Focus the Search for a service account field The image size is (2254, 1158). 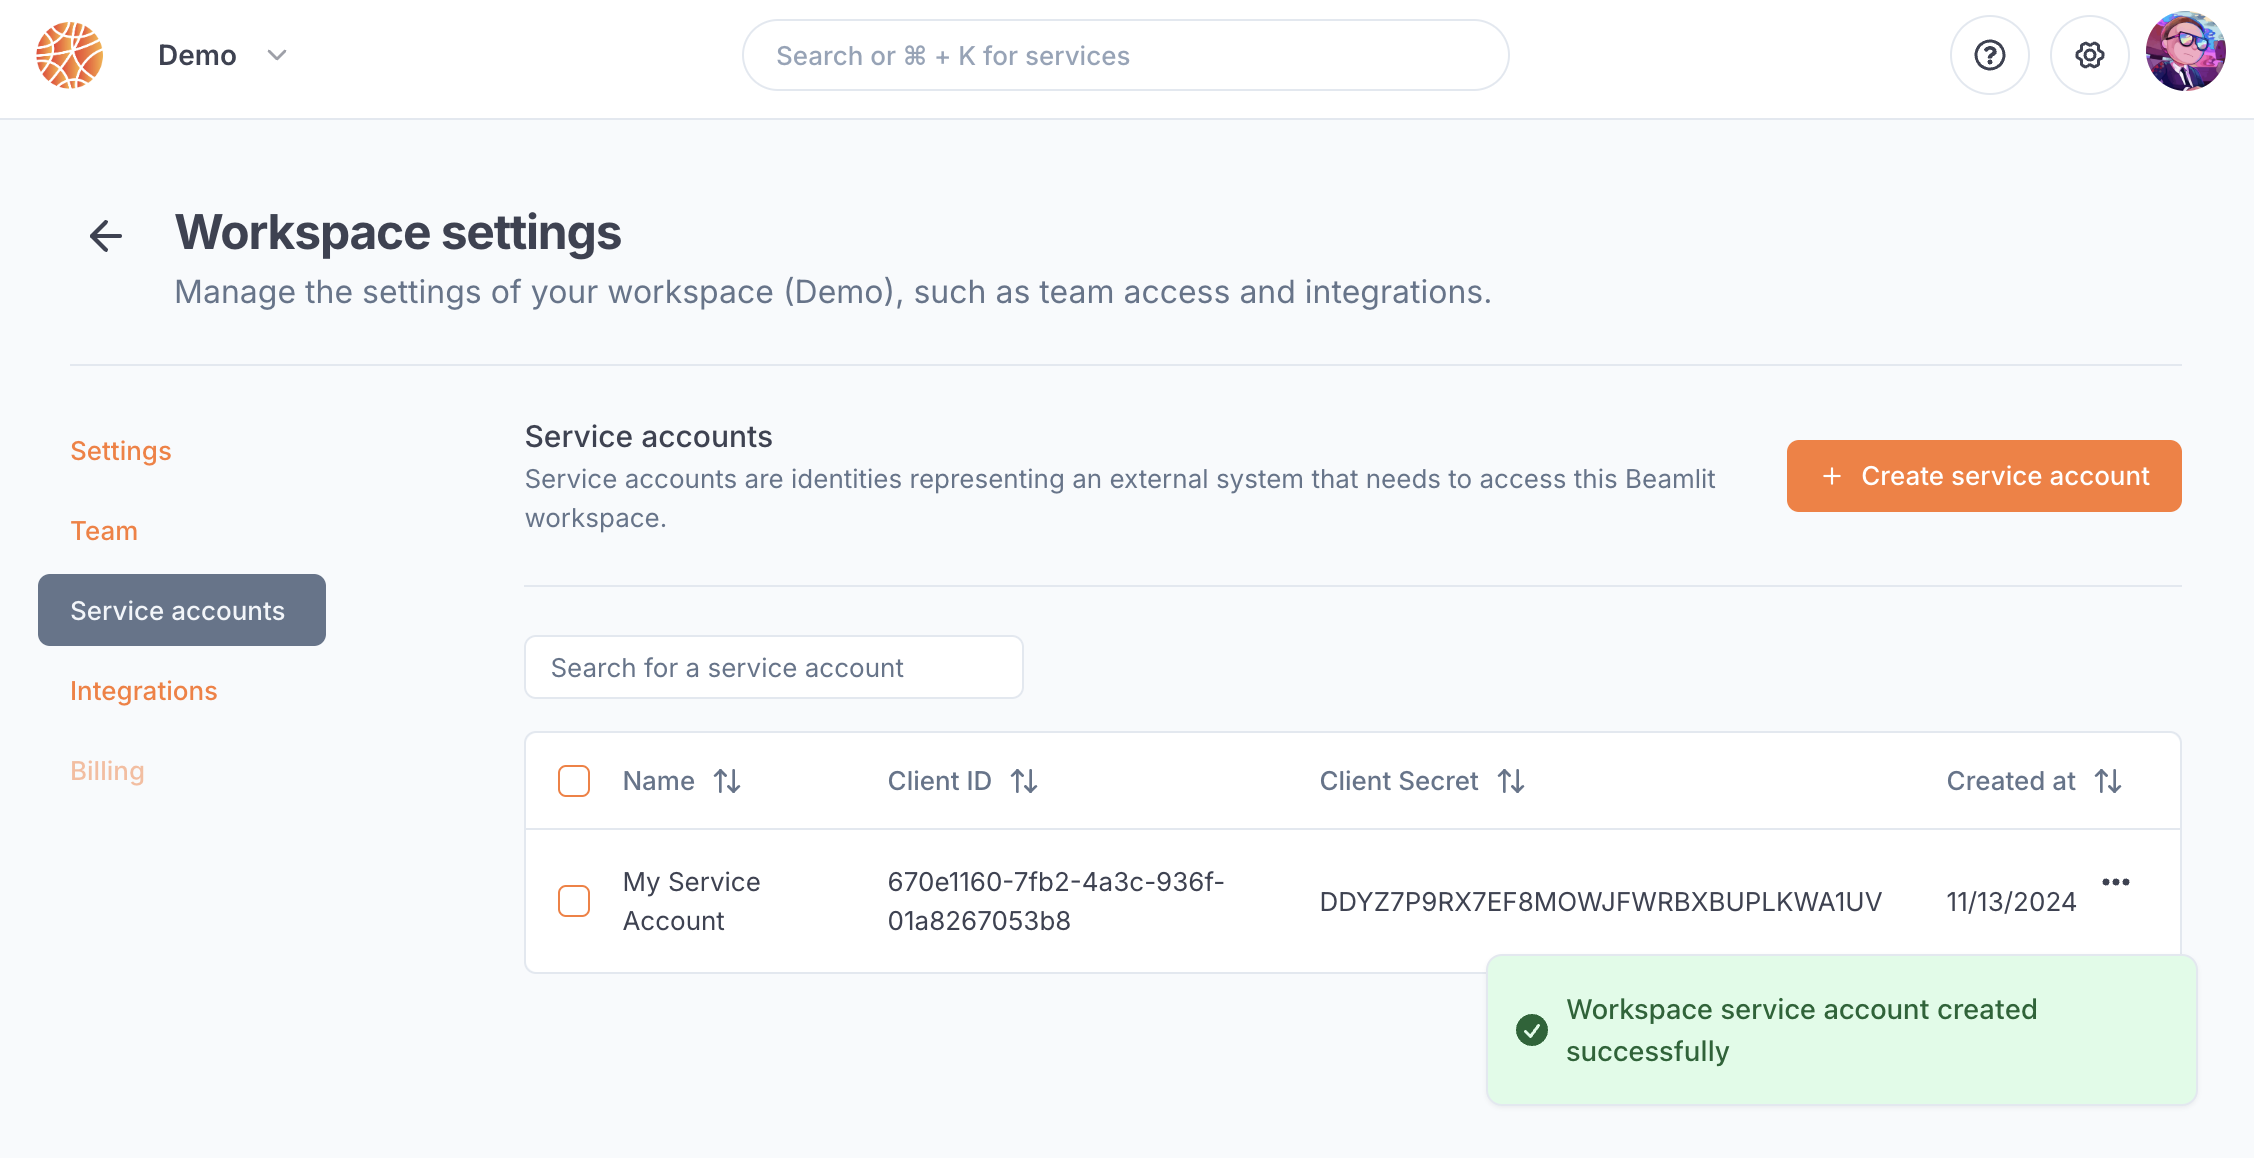[773, 667]
